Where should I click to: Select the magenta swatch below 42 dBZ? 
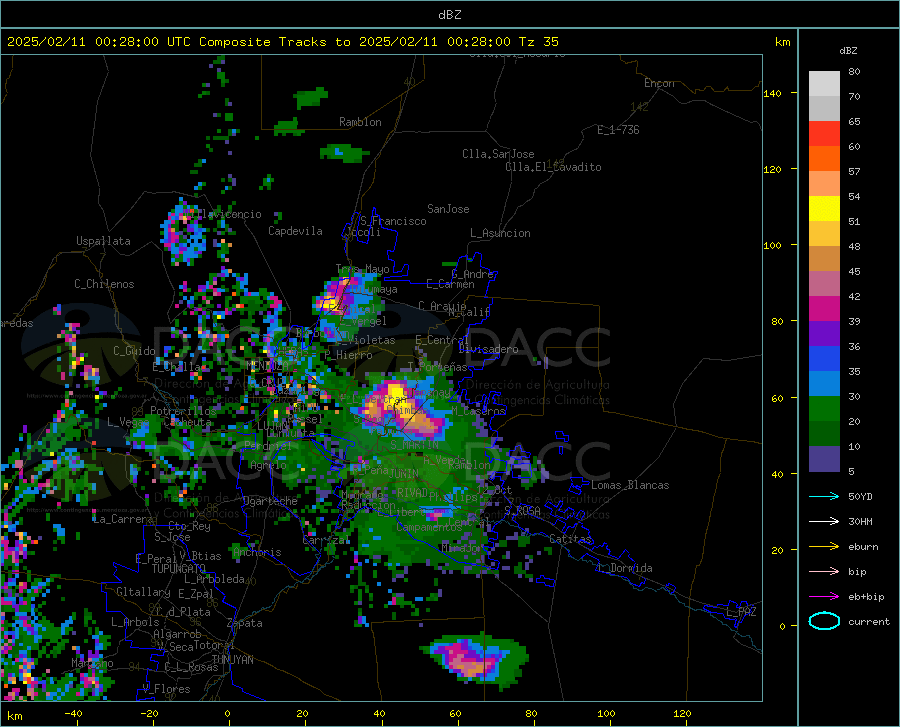(824, 309)
